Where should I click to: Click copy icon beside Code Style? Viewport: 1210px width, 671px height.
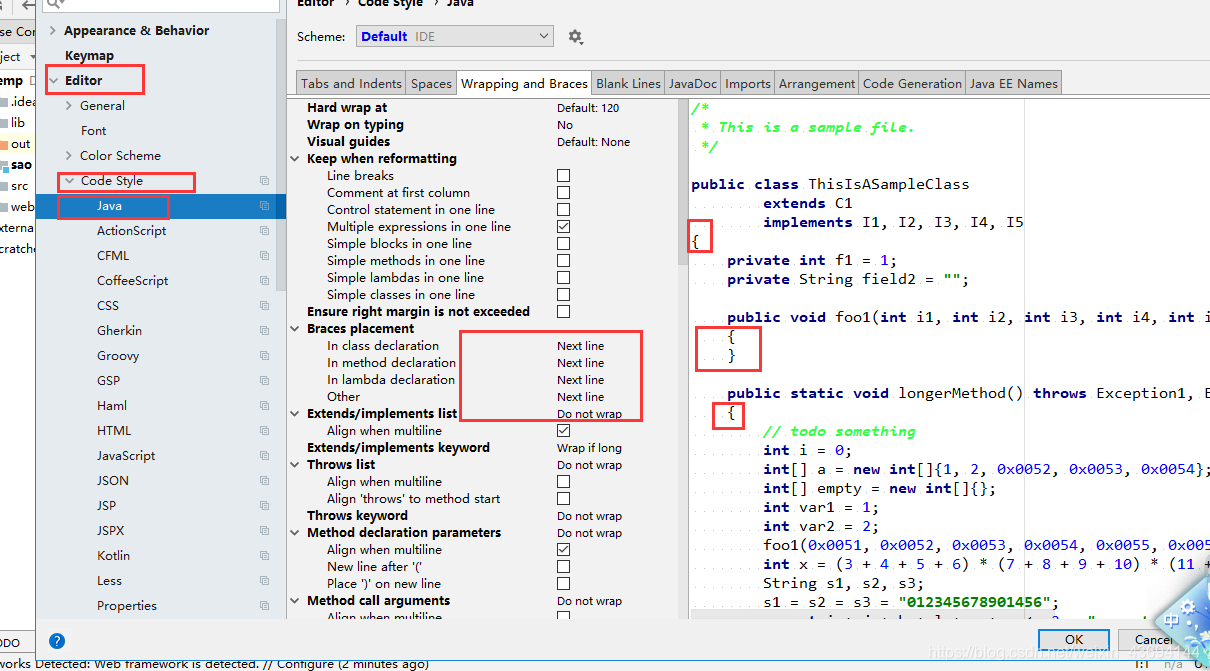coord(264,181)
